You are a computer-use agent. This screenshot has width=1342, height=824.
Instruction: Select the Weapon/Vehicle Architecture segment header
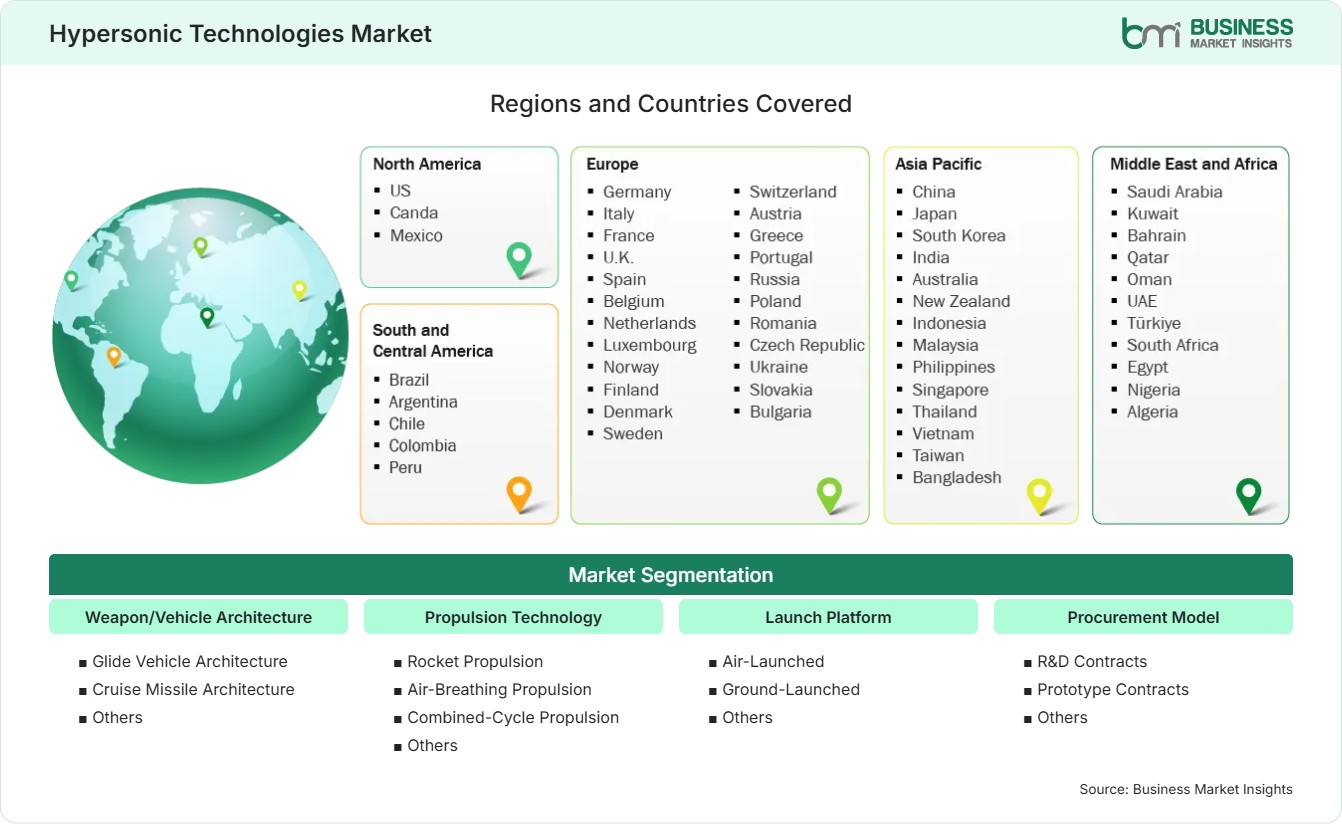point(198,617)
